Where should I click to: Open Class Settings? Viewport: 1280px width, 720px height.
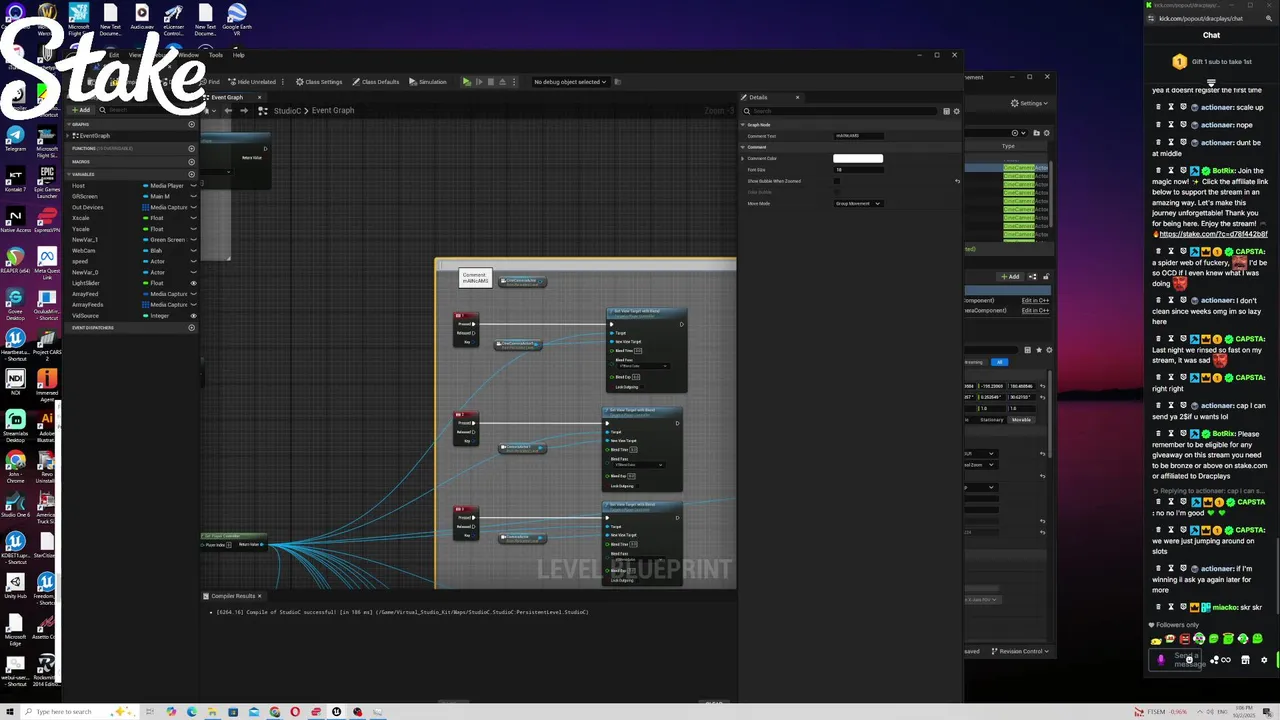click(319, 82)
